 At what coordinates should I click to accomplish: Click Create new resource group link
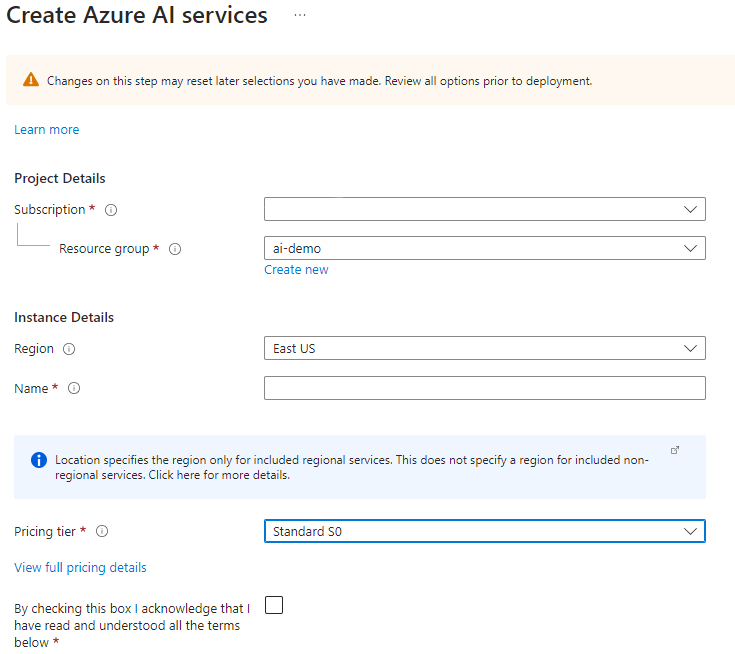(x=296, y=270)
